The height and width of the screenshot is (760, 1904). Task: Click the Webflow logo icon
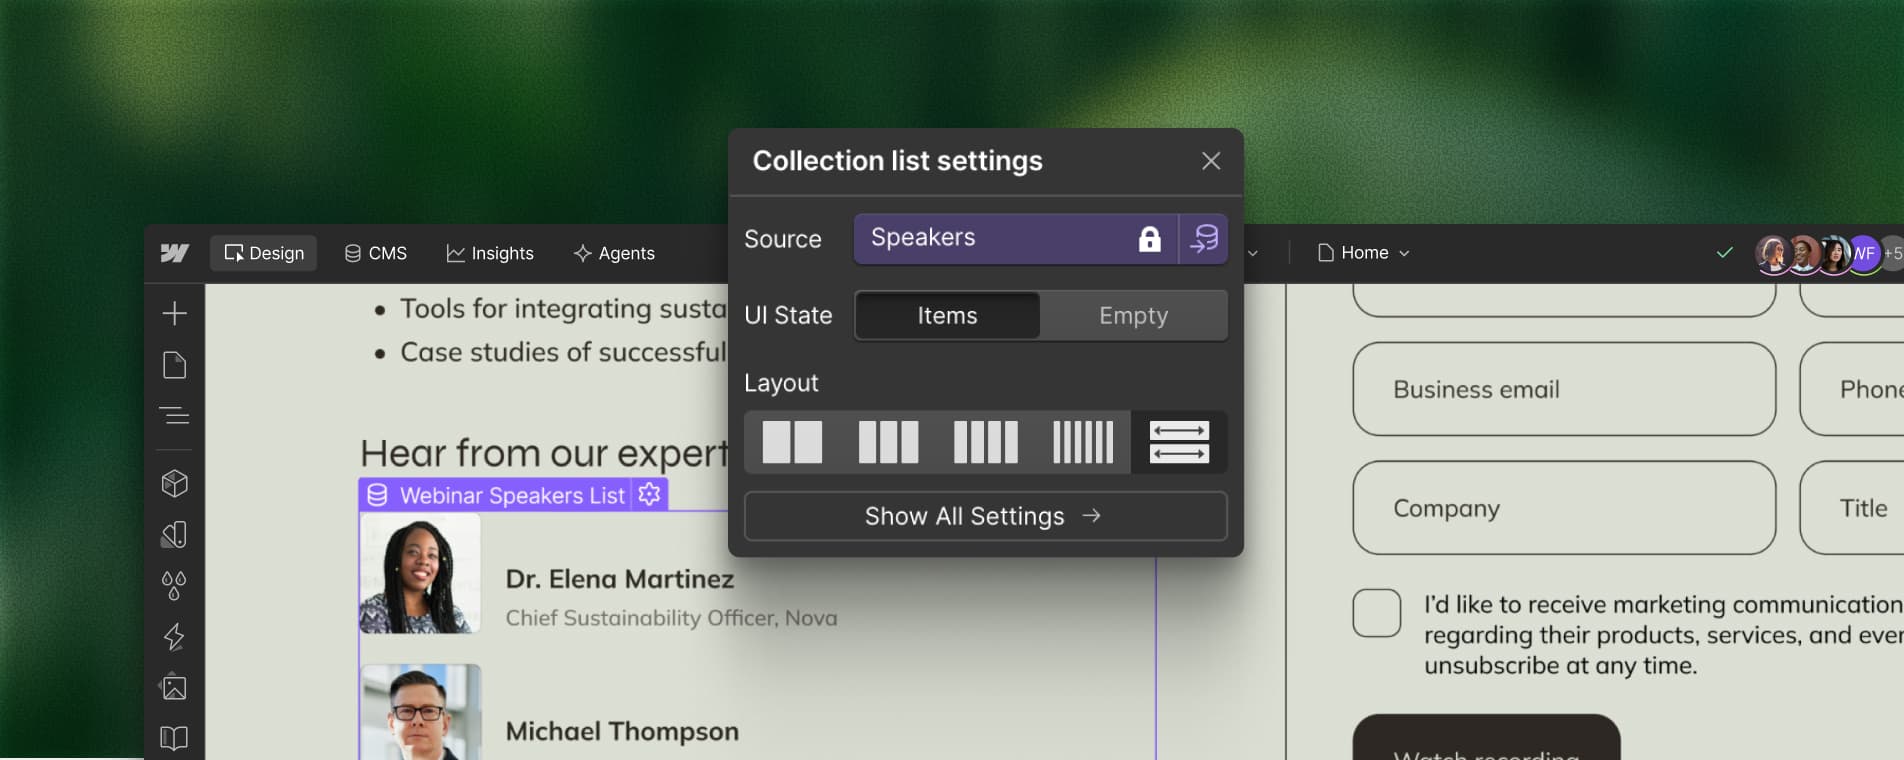[175, 253]
